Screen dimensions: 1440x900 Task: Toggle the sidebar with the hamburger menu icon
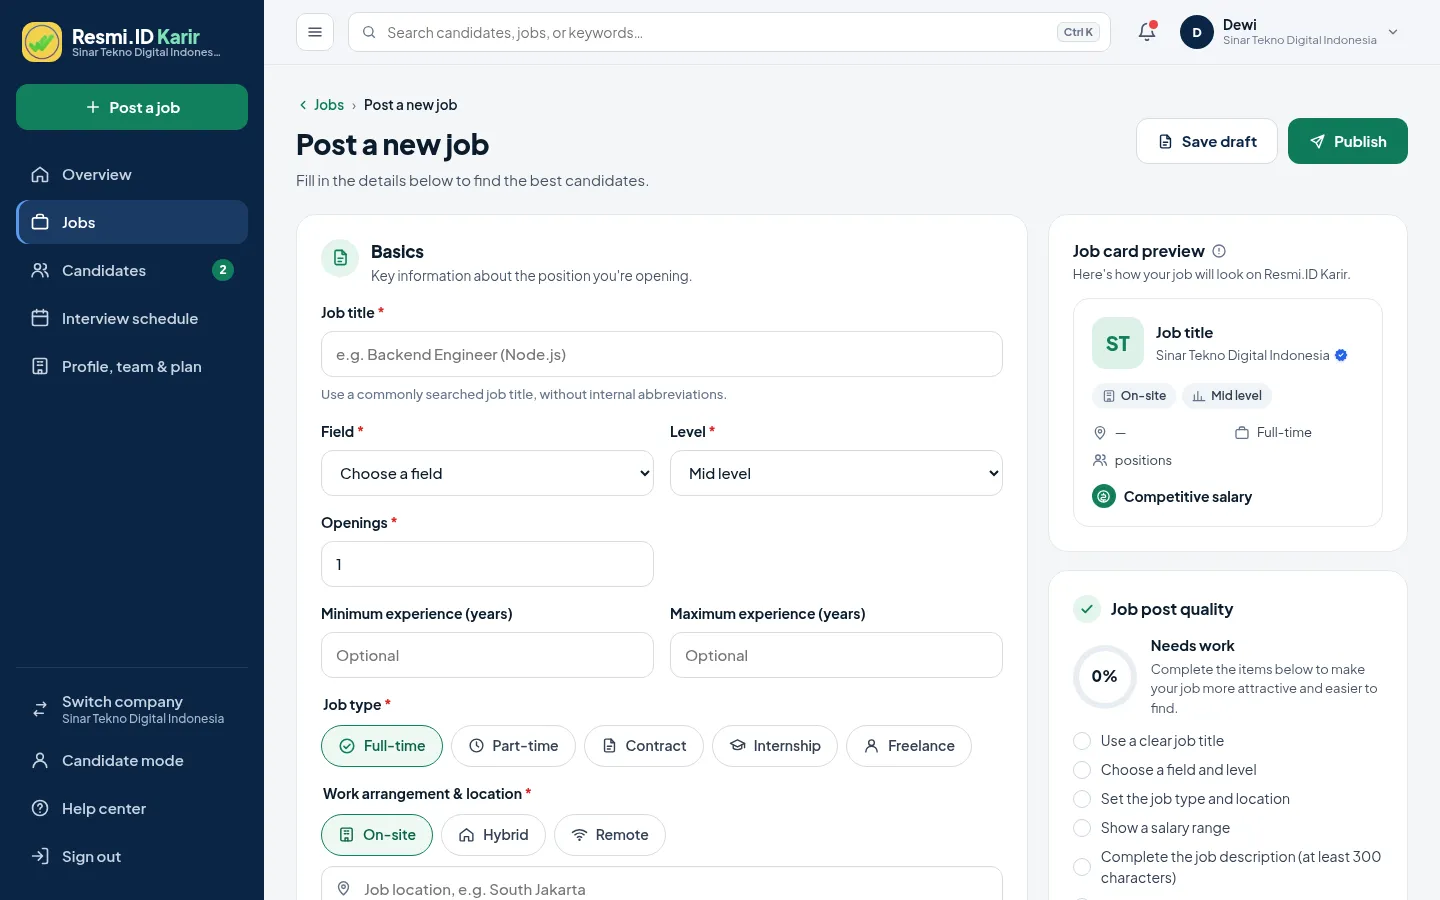(x=315, y=32)
